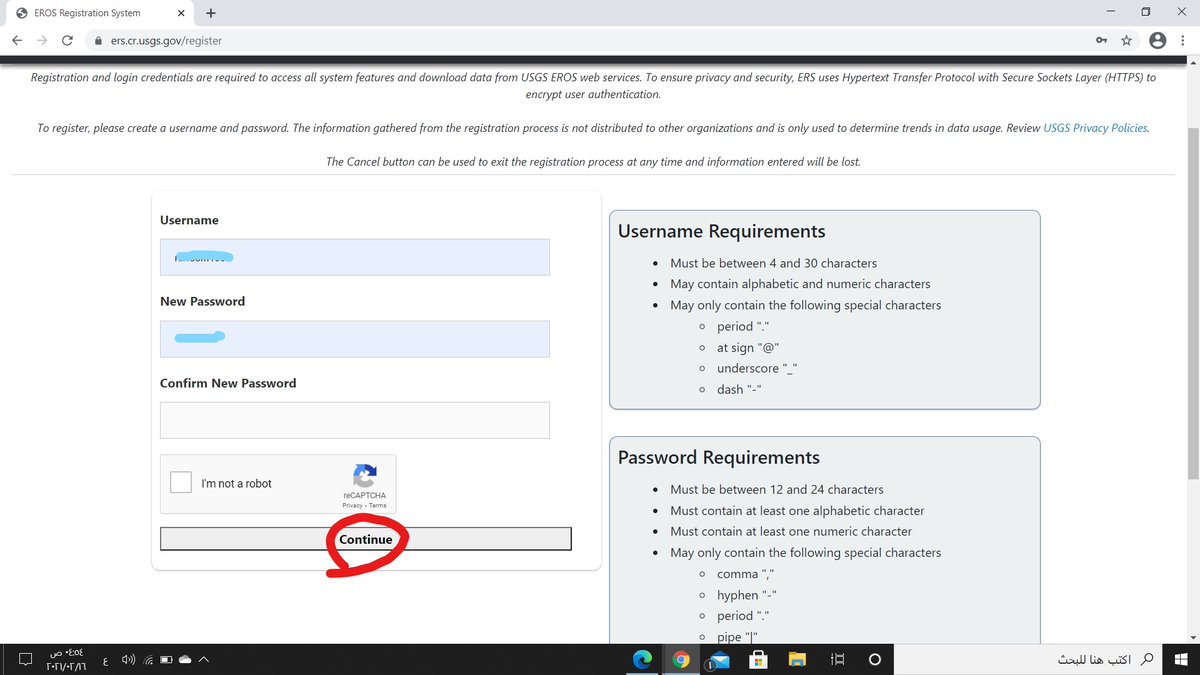The image size is (1200, 675).
Task: Click the Confirm New Password field
Action: tap(354, 420)
